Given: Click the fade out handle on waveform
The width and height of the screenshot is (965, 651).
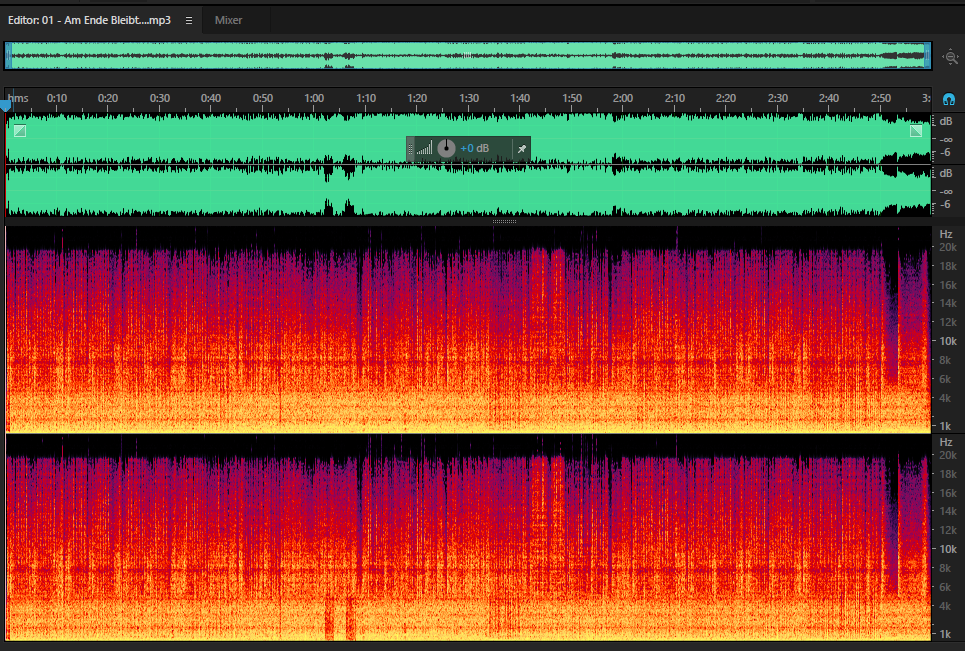Looking at the screenshot, I should 916,130.
